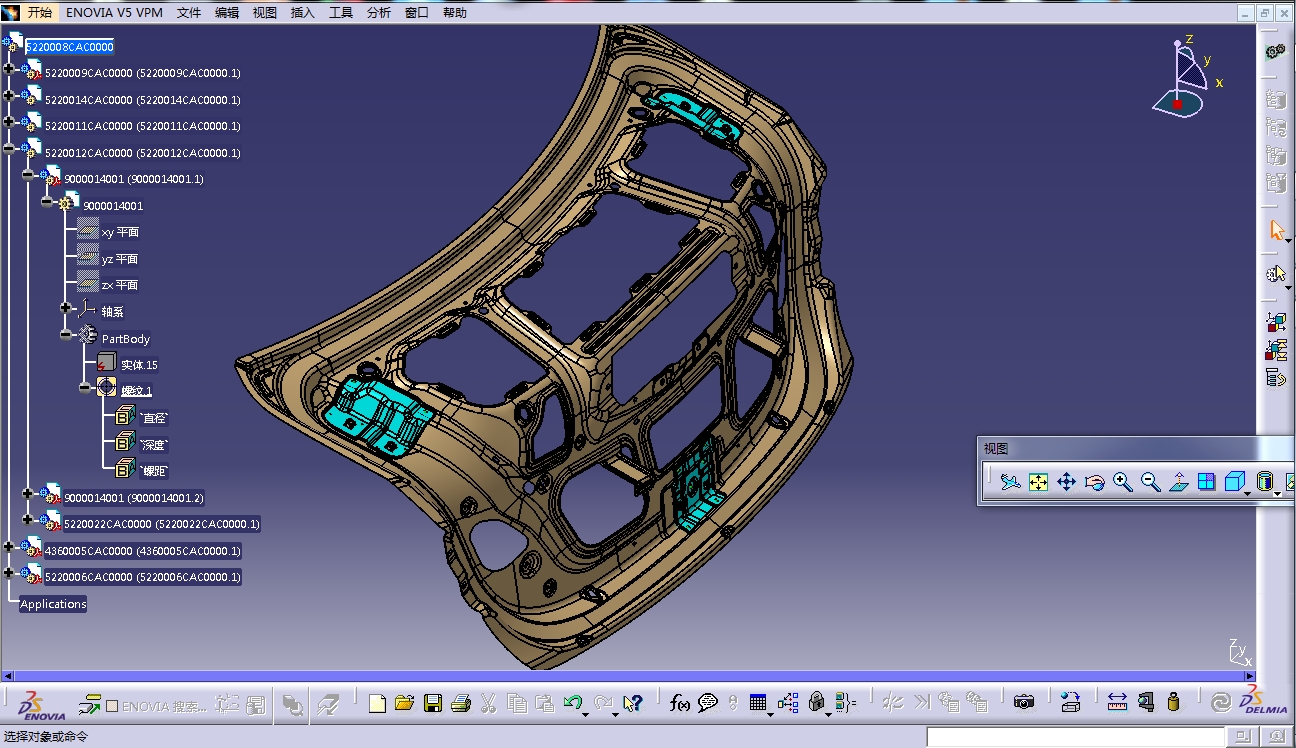
Task: Click the Capture camera icon
Action: coord(1023,702)
